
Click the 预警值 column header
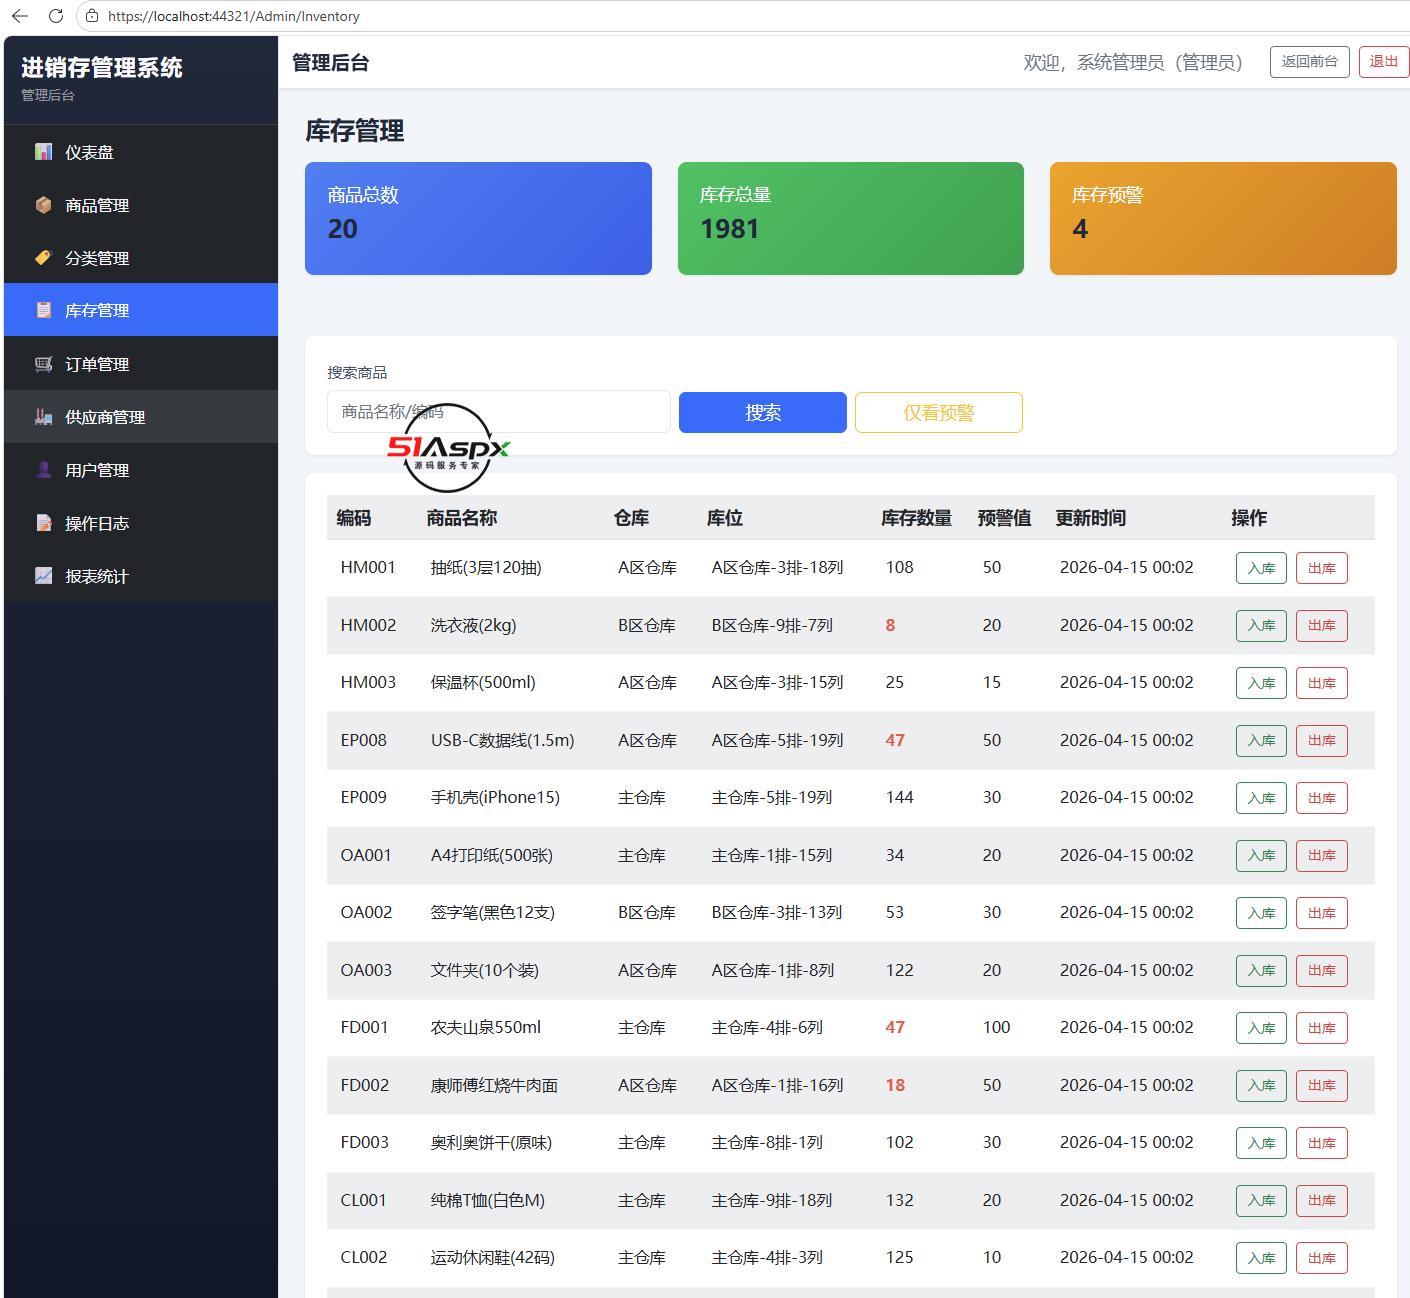click(x=1004, y=518)
